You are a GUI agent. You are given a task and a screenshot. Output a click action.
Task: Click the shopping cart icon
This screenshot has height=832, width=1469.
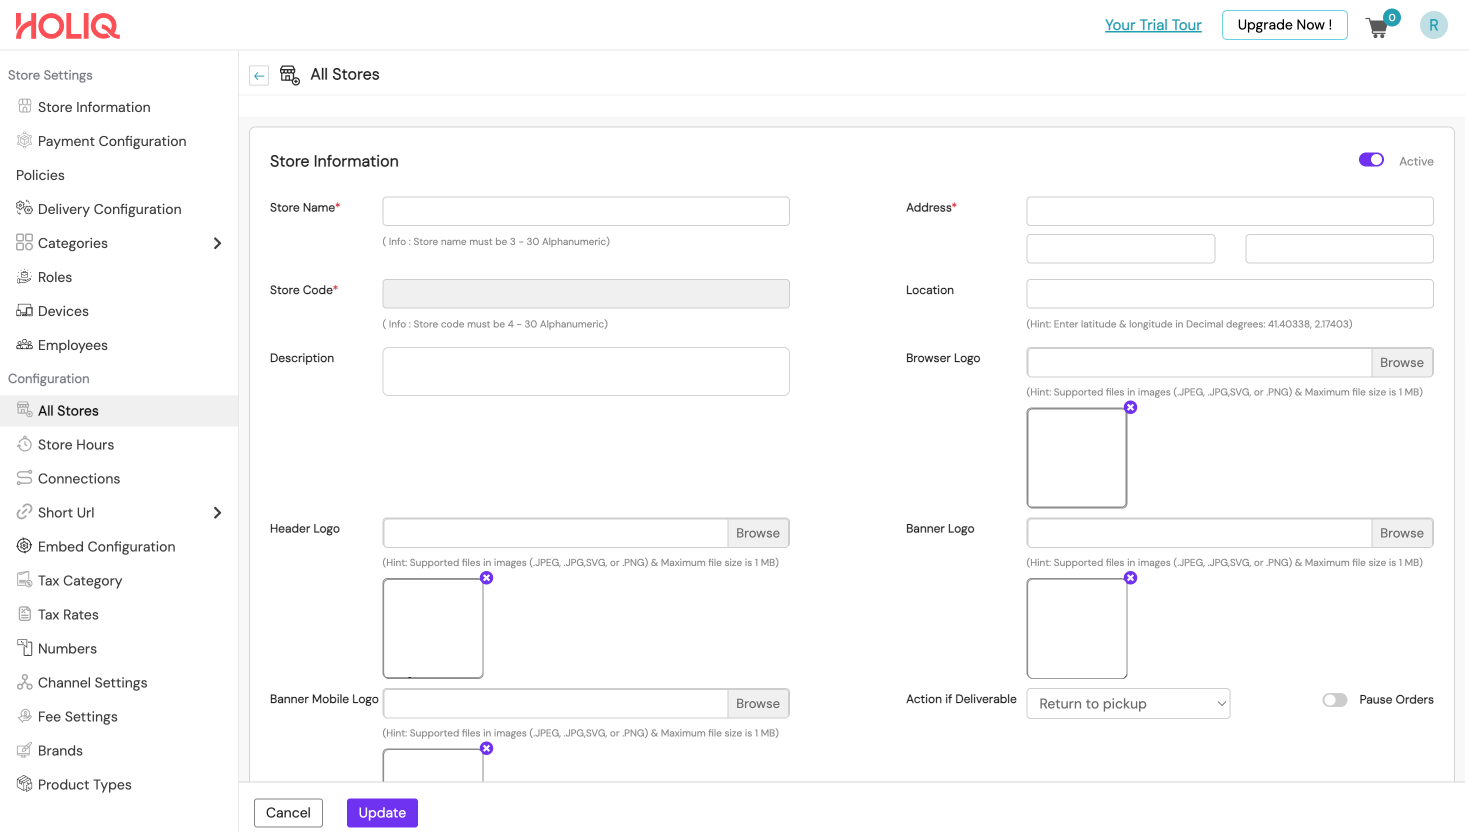(x=1378, y=27)
